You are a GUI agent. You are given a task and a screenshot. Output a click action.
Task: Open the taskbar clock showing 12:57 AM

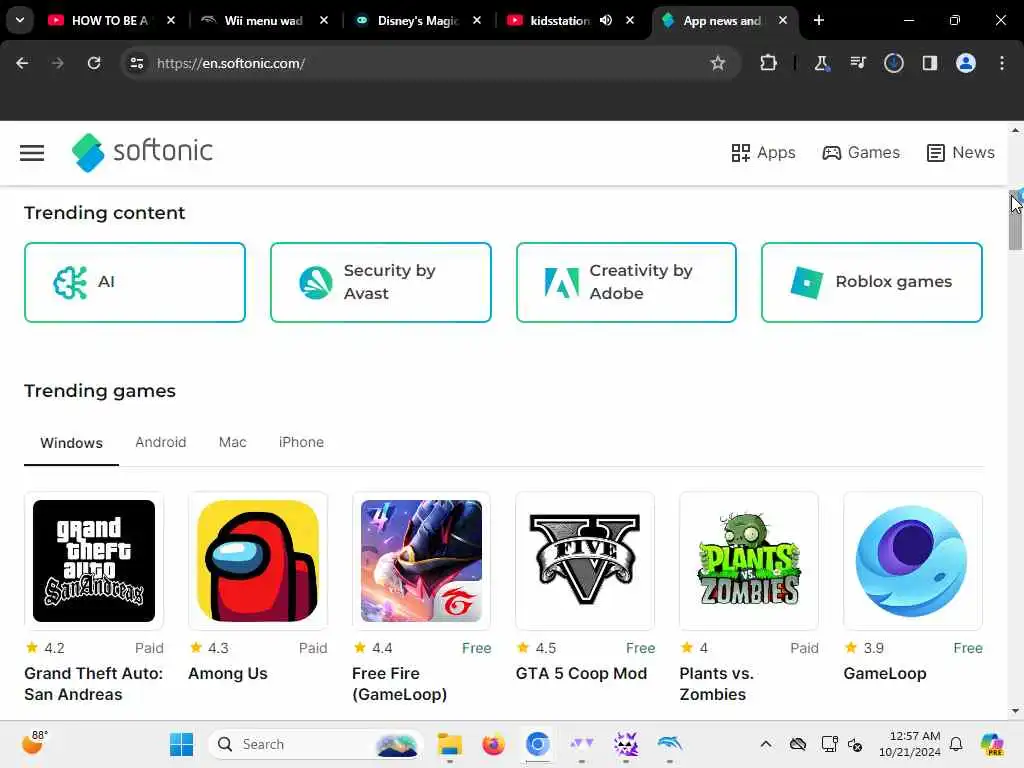pos(910,744)
